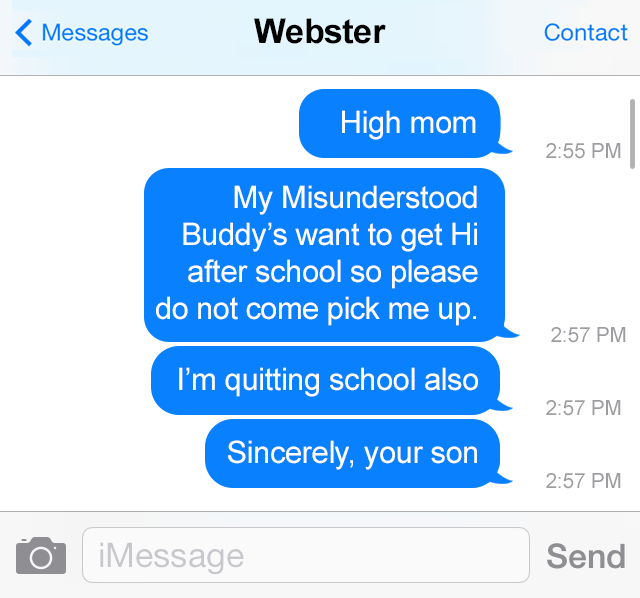Screen dimensions: 640x598
Task: Go back to Messages list
Action: (82, 33)
